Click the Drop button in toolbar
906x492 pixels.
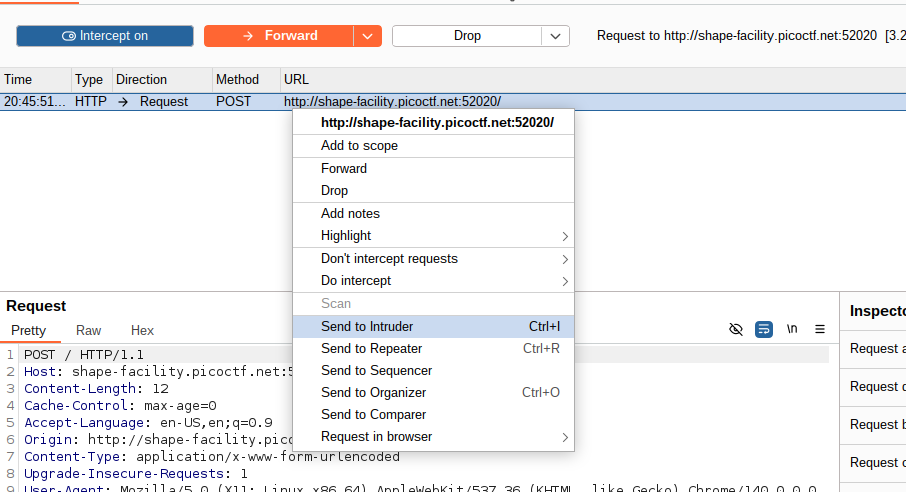coord(467,36)
